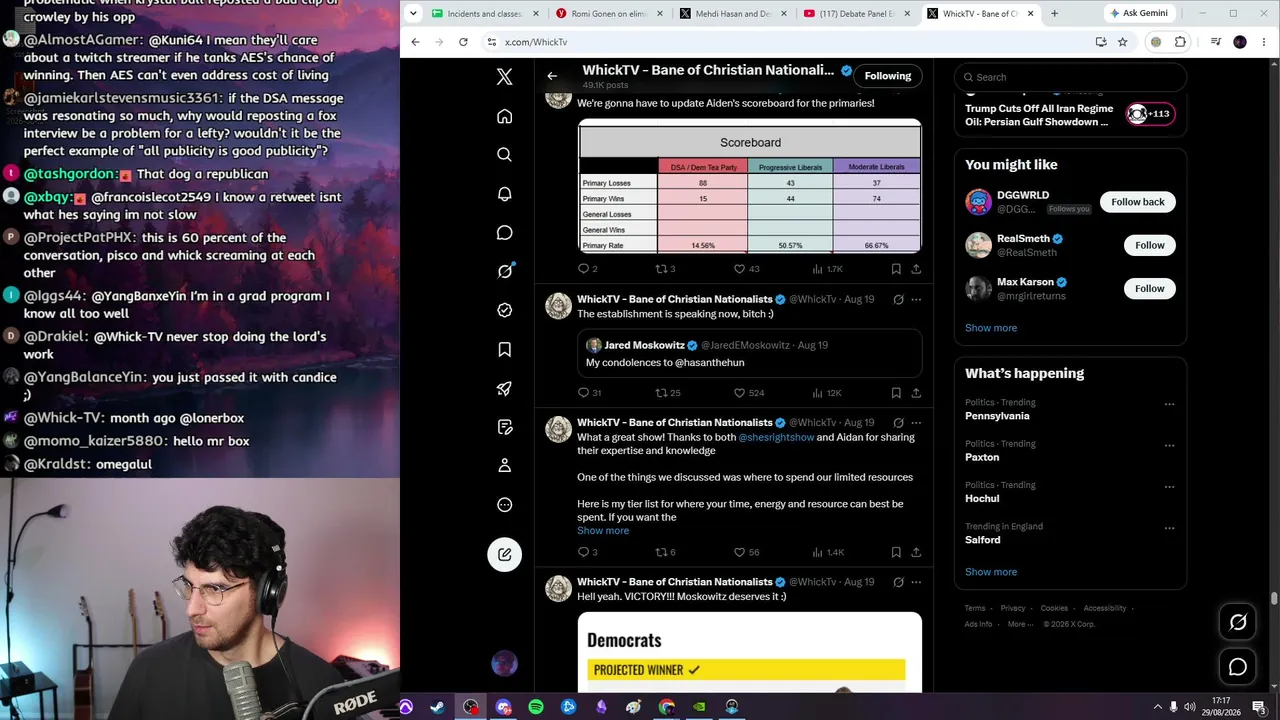Open the X logo home icon
This screenshot has height=720, width=1280.
pyautogui.click(x=504, y=77)
